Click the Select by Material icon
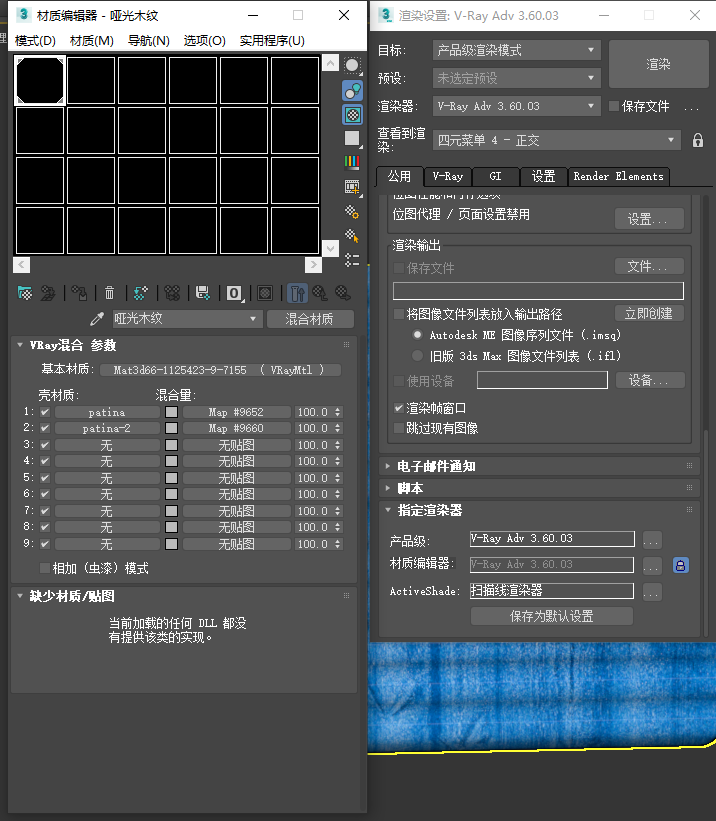This screenshot has width=716, height=821. (x=352, y=236)
